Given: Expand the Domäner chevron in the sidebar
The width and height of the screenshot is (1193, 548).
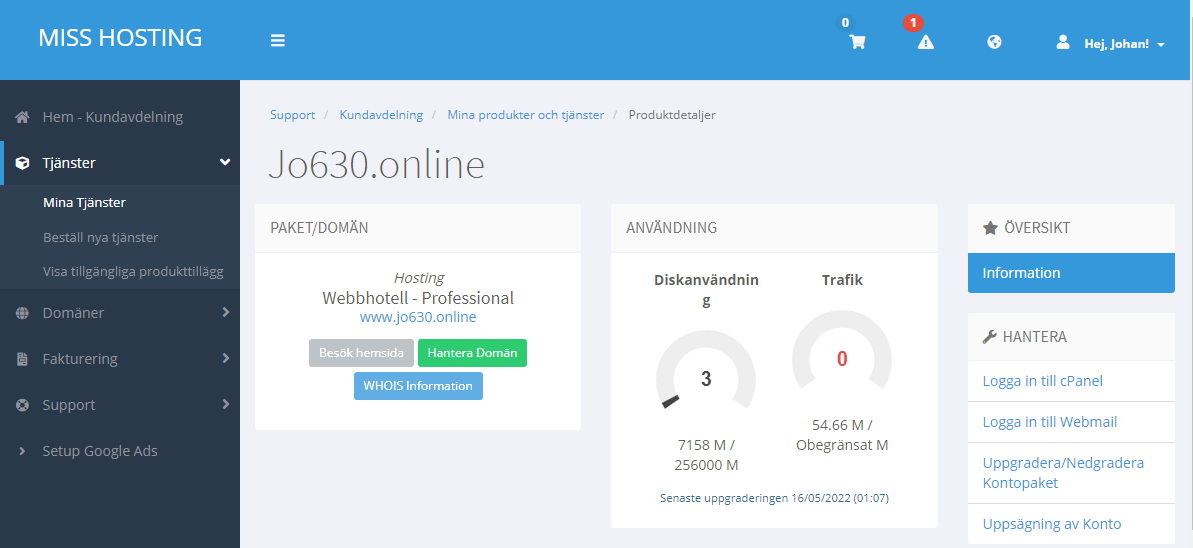Looking at the screenshot, I should pos(226,312).
